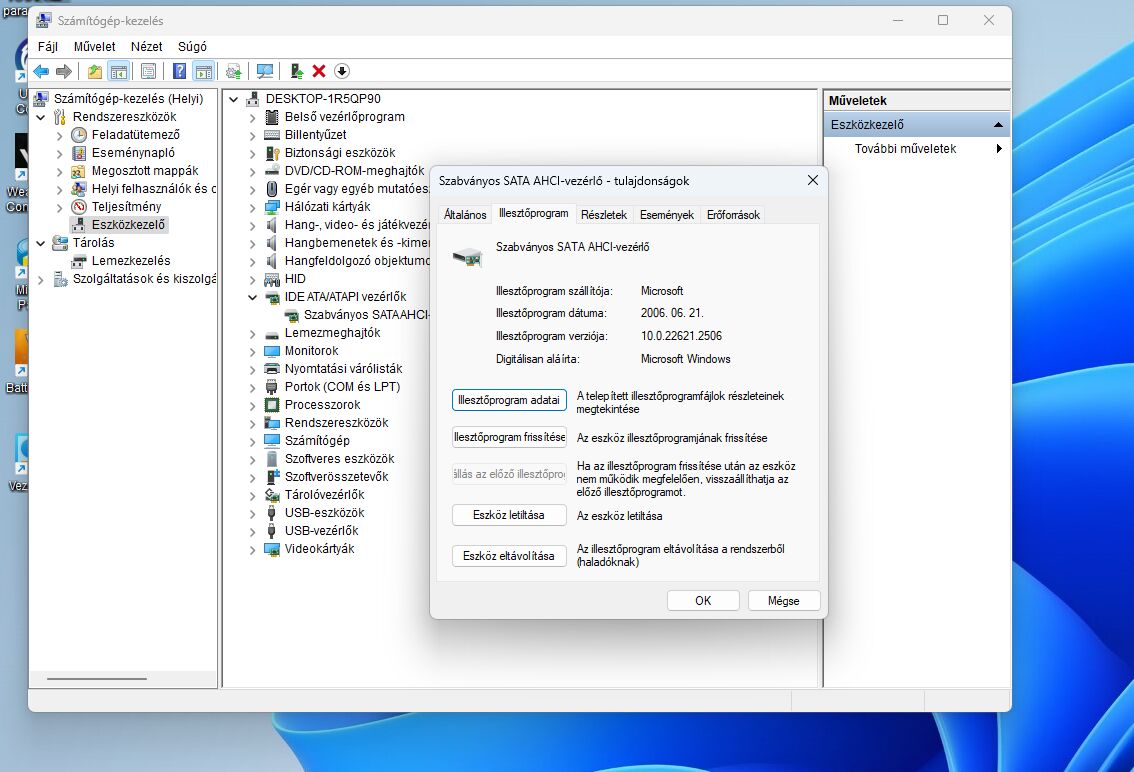Click the left tree horizontal scrollbar

pyautogui.click(x=97, y=679)
